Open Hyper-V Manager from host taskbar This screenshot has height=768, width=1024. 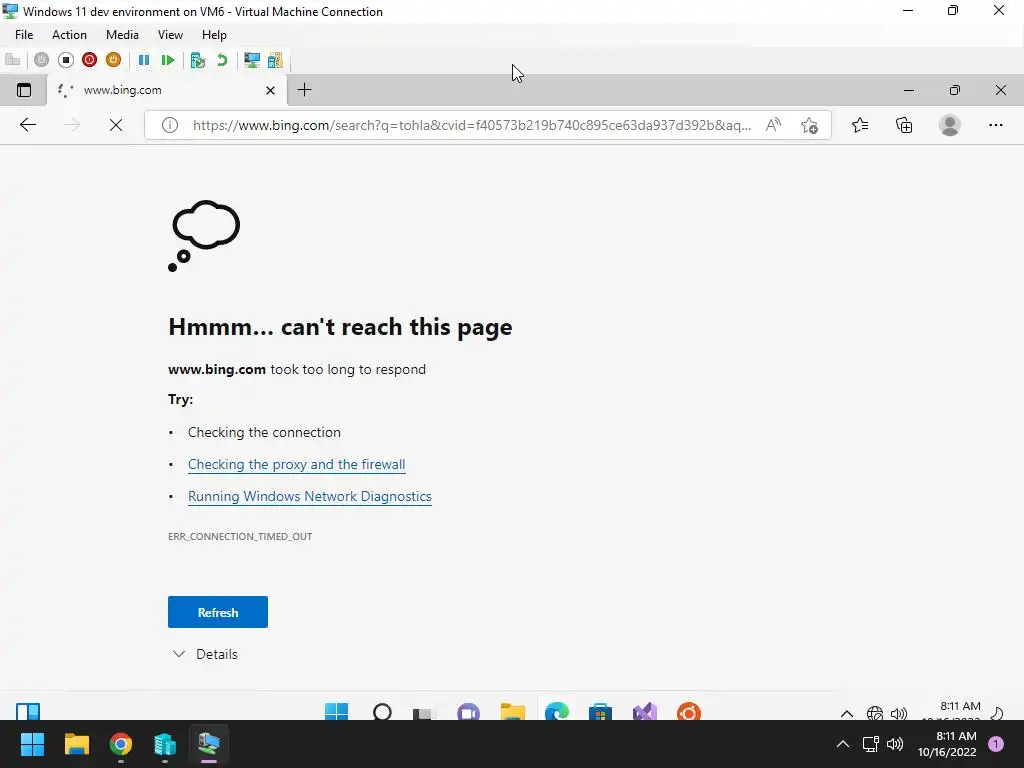tap(165, 744)
